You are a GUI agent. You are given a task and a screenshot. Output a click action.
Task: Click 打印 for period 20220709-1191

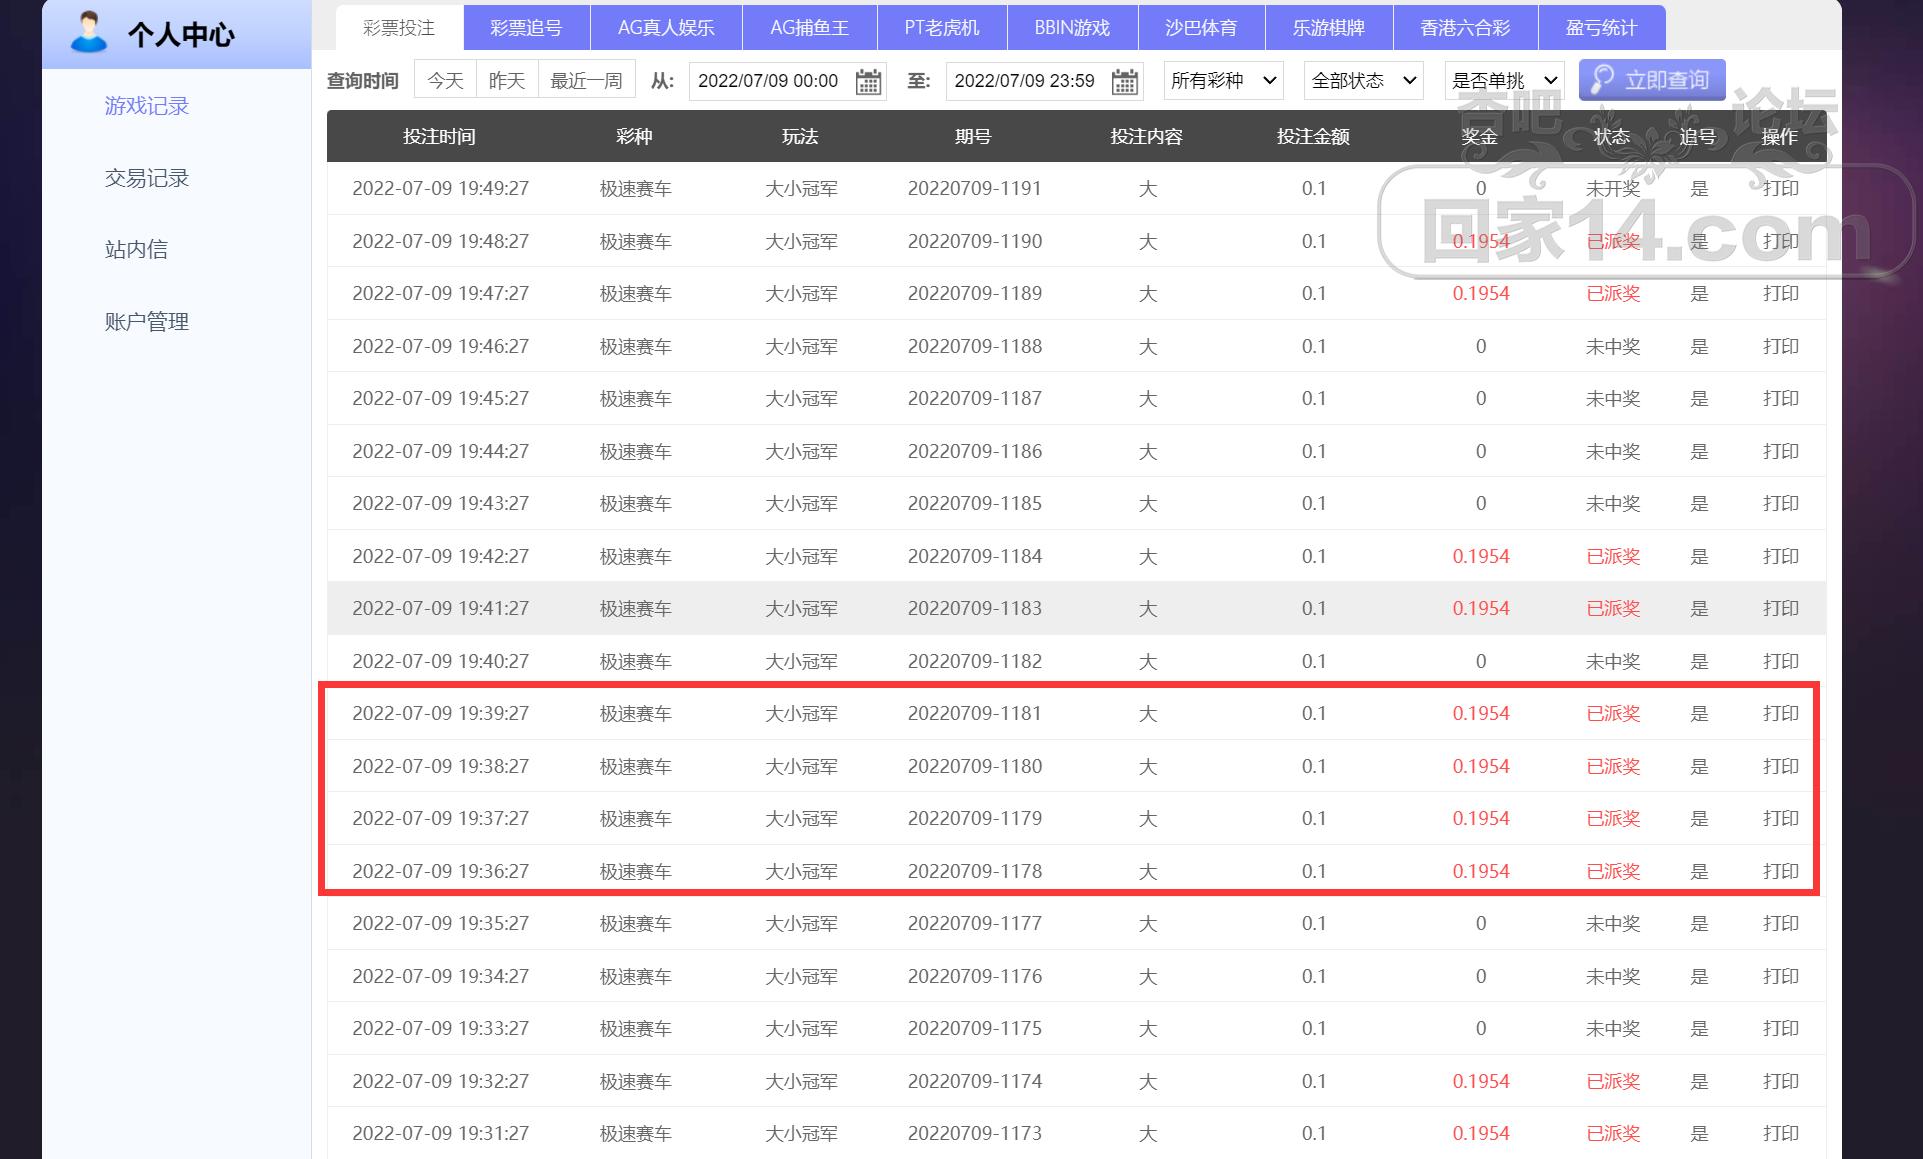[x=1780, y=189]
